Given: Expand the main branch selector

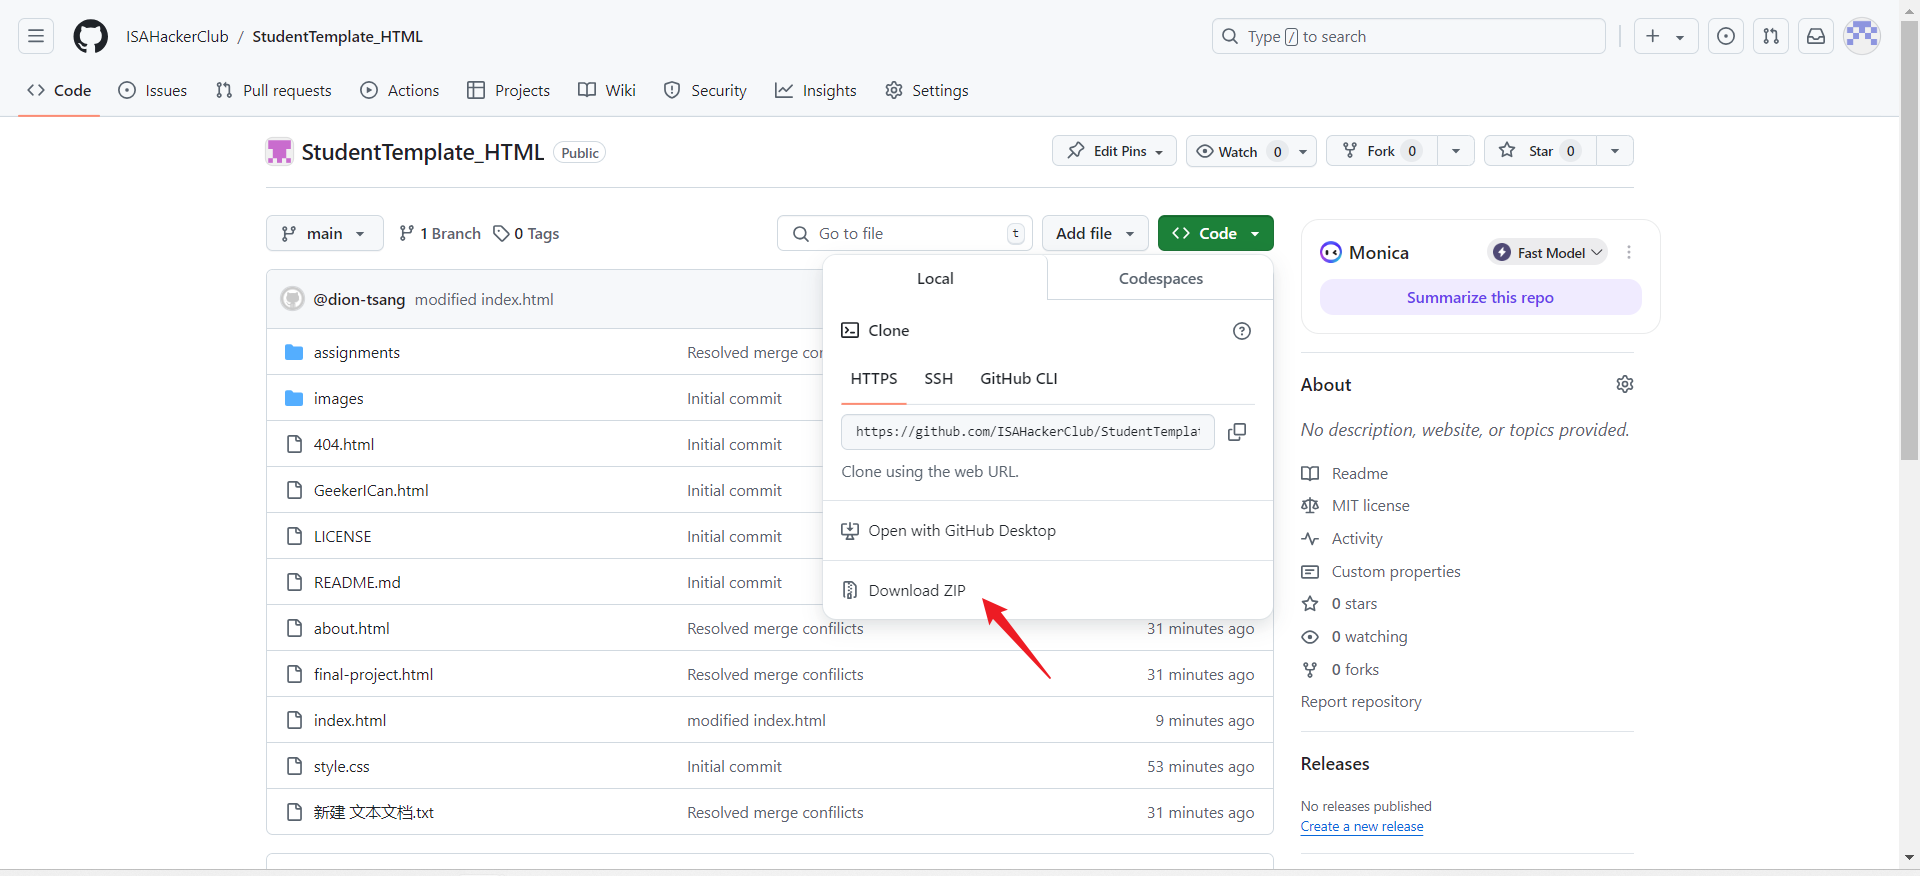Looking at the screenshot, I should [324, 233].
